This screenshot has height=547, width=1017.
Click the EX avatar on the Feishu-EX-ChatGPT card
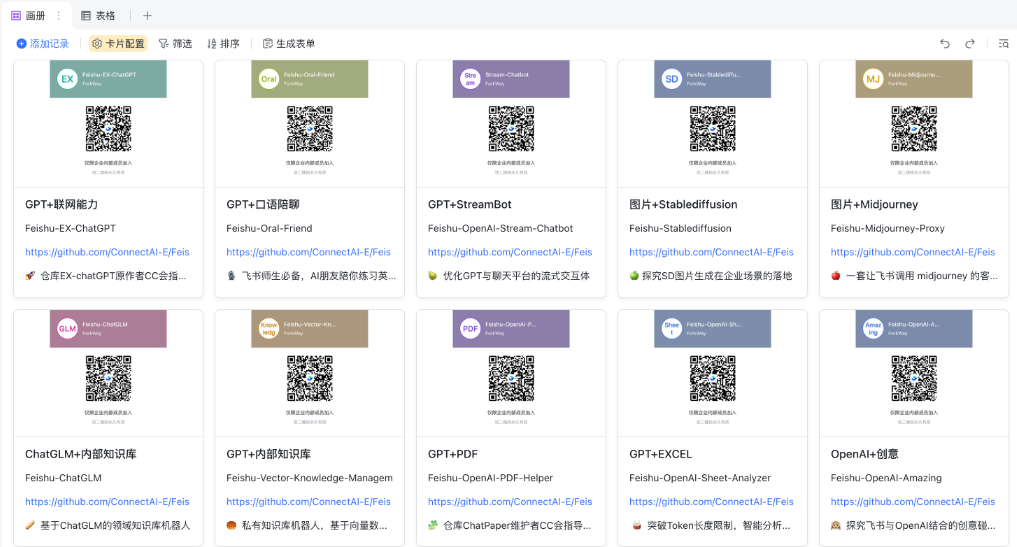(67, 79)
